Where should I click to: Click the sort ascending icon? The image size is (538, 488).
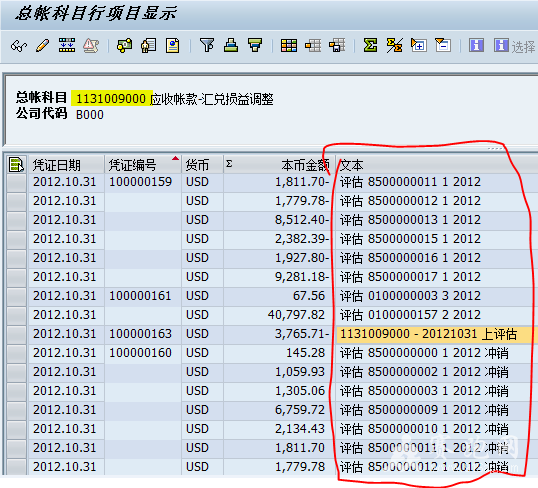point(231,45)
